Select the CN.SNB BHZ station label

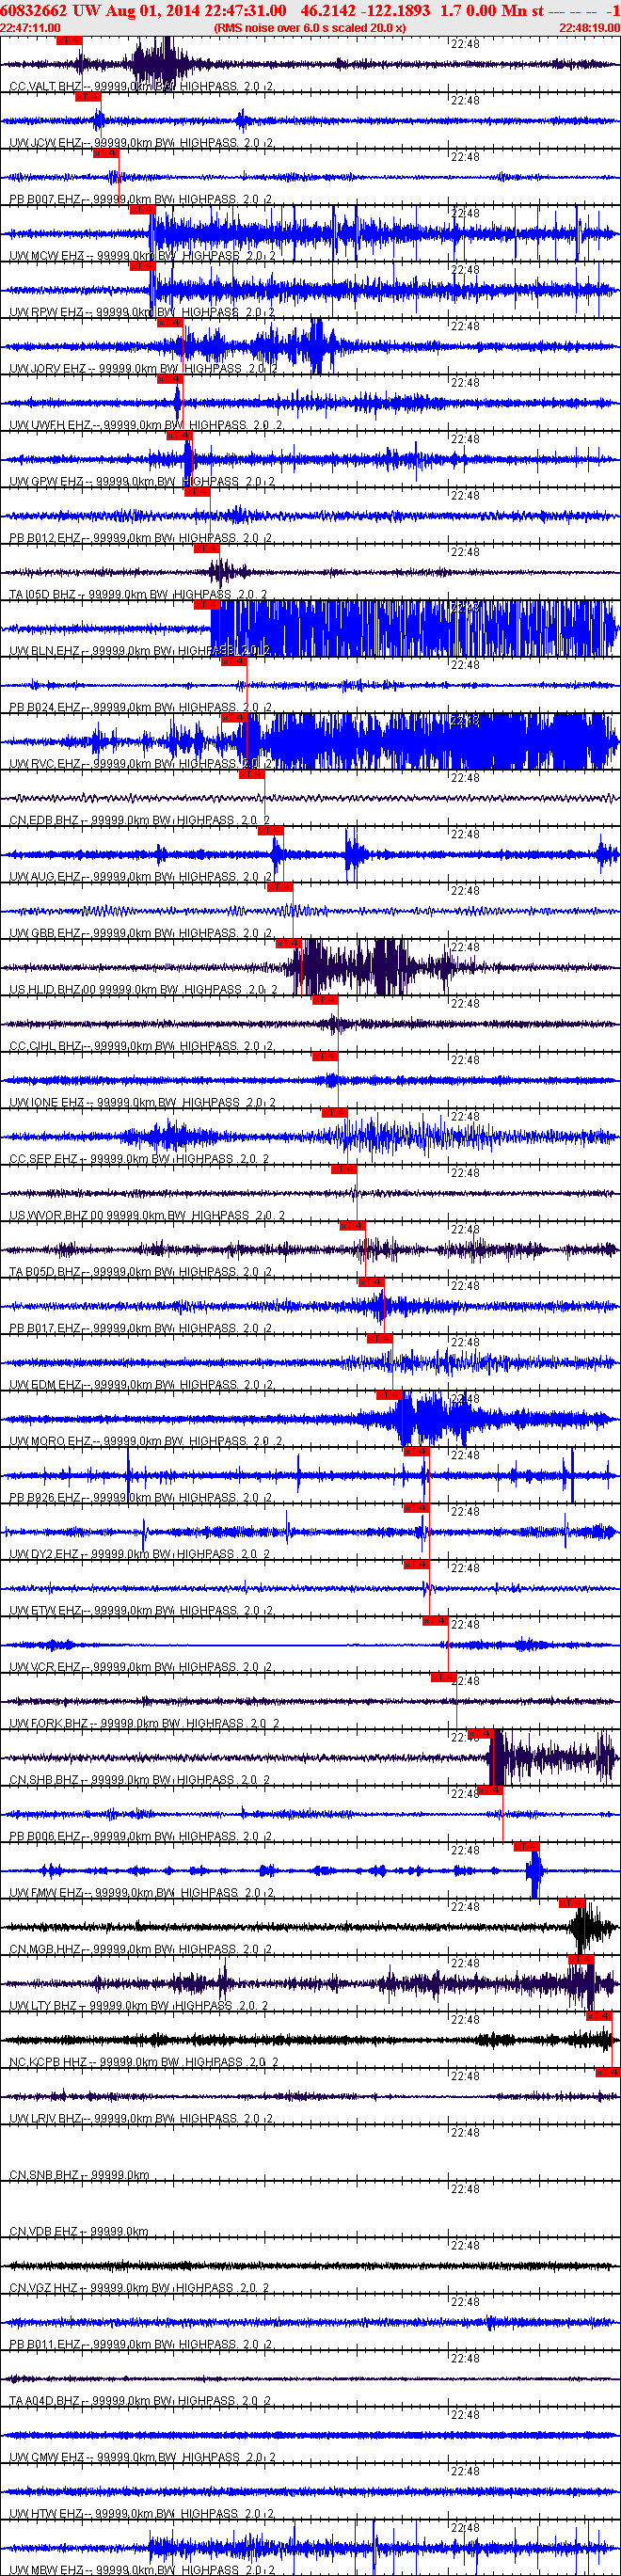pos(79,2176)
